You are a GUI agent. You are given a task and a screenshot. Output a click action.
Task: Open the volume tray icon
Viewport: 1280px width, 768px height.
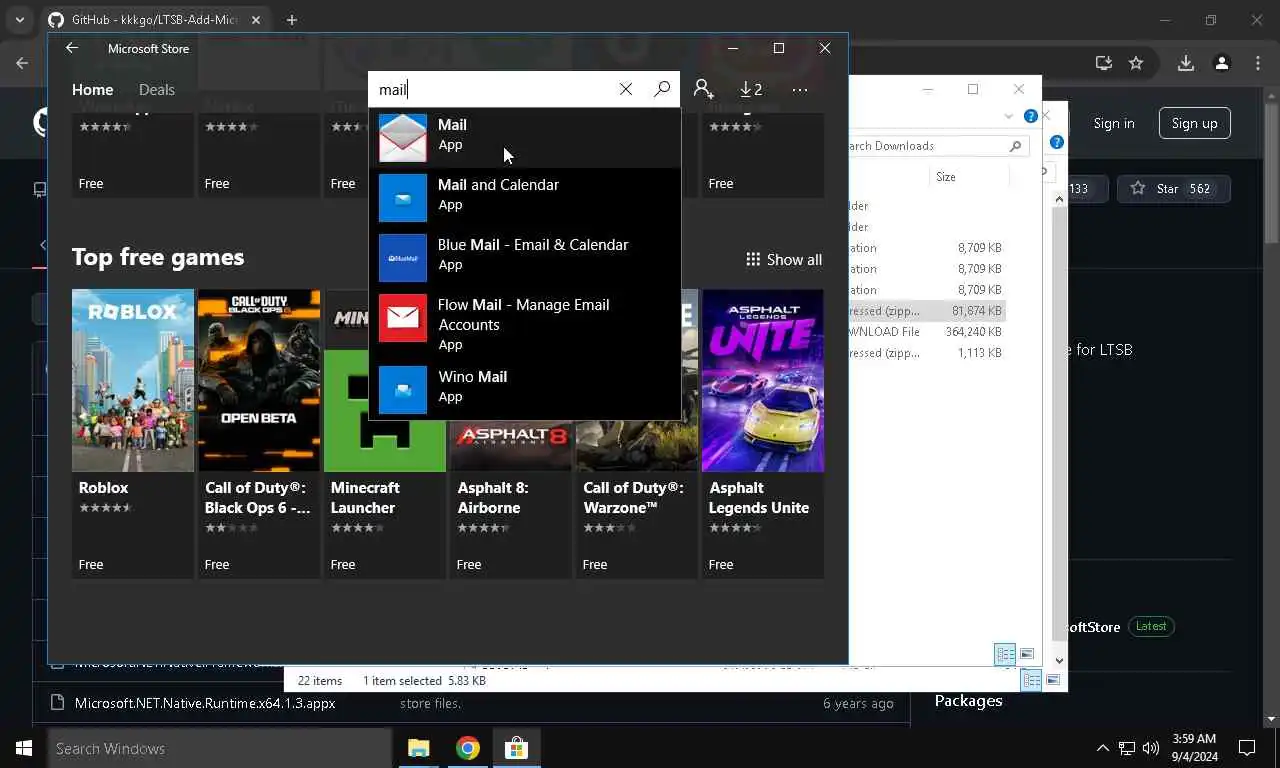click(1151, 748)
